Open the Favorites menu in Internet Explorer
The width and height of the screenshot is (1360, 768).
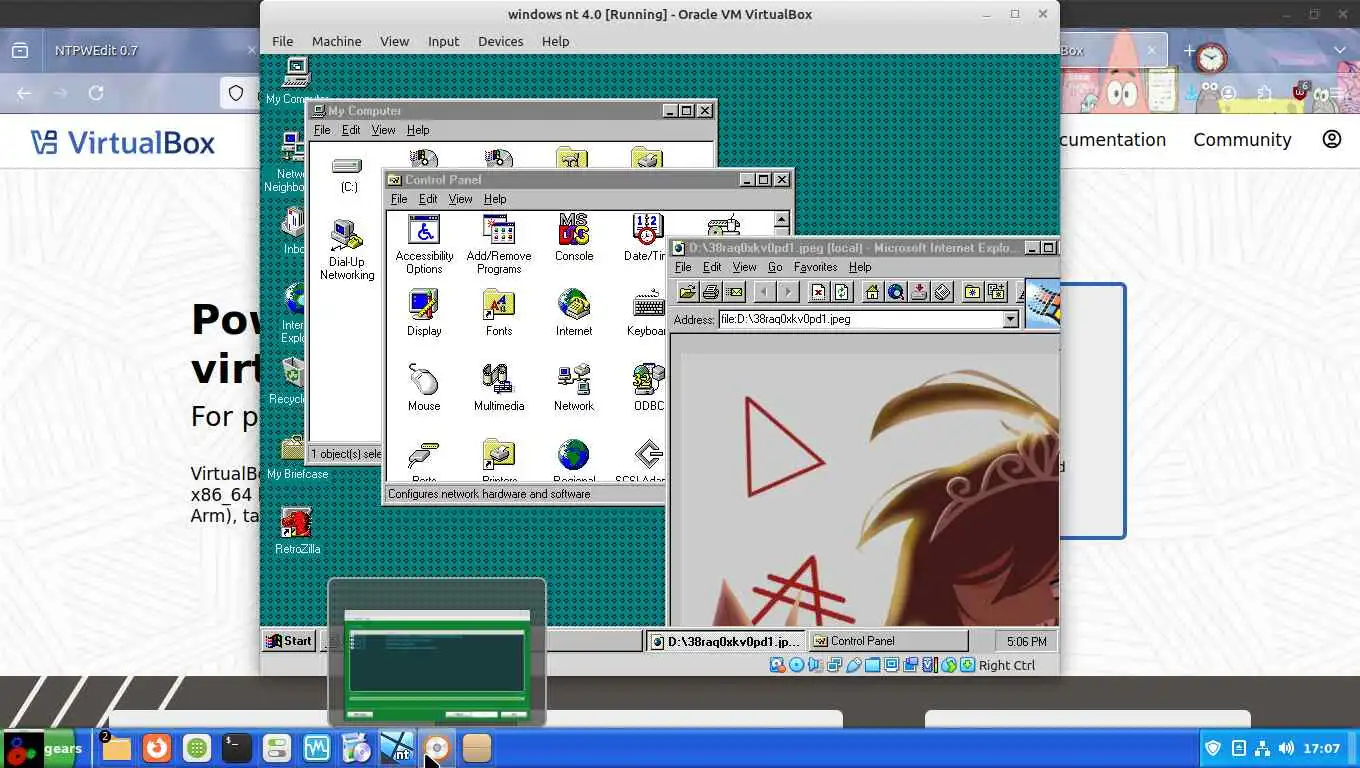pos(815,267)
